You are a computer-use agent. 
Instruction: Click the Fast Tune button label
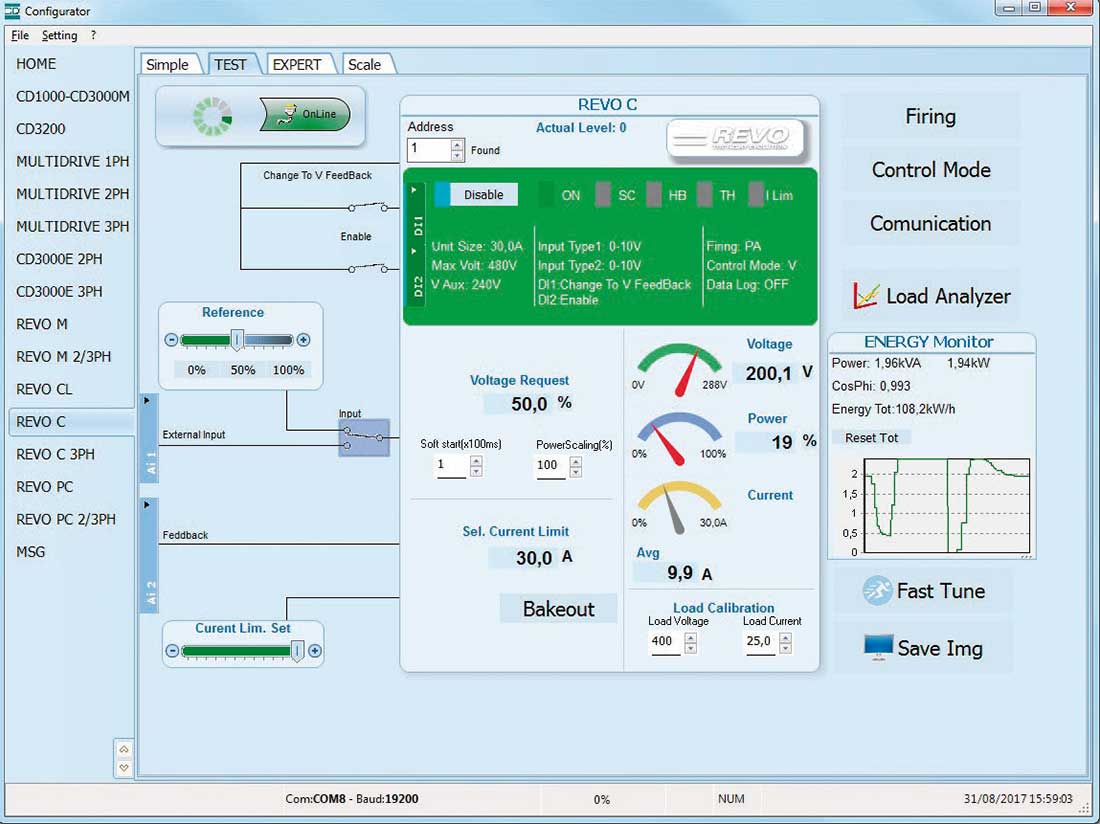(941, 590)
